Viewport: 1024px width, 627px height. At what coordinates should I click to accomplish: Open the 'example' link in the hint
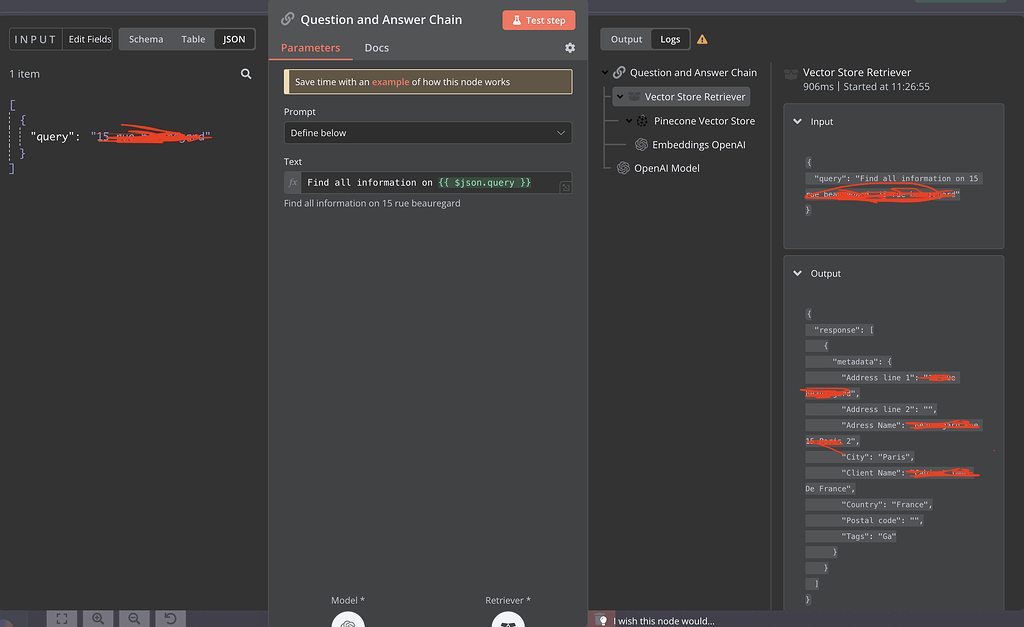pyautogui.click(x=390, y=82)
